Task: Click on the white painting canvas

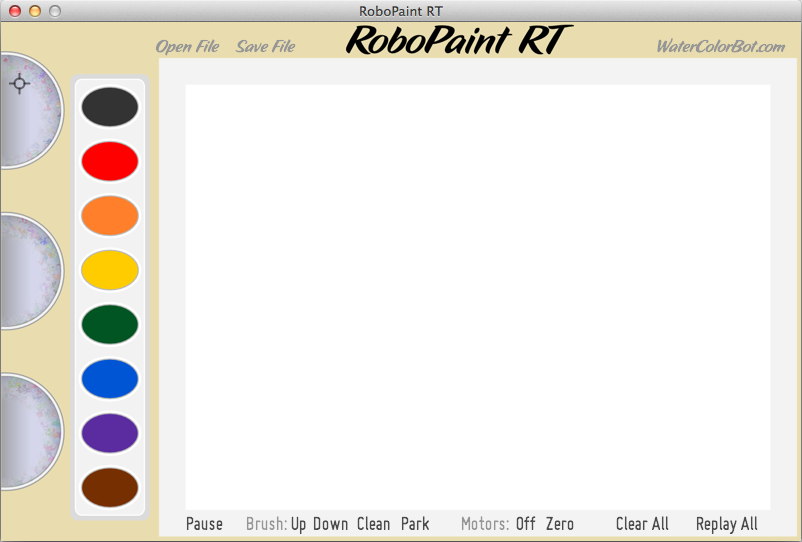Action: pos(478,297)
